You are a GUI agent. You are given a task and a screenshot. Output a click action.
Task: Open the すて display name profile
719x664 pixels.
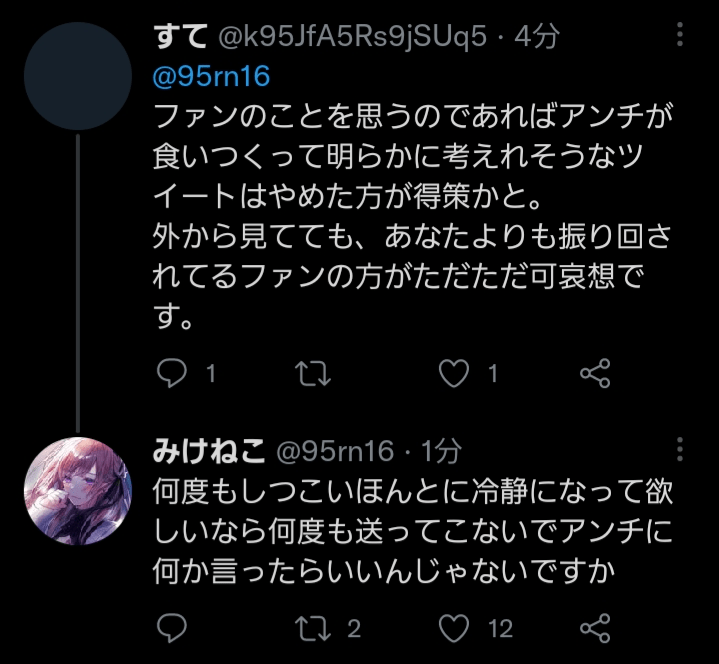pyautogui.click(x=182, y=38)
